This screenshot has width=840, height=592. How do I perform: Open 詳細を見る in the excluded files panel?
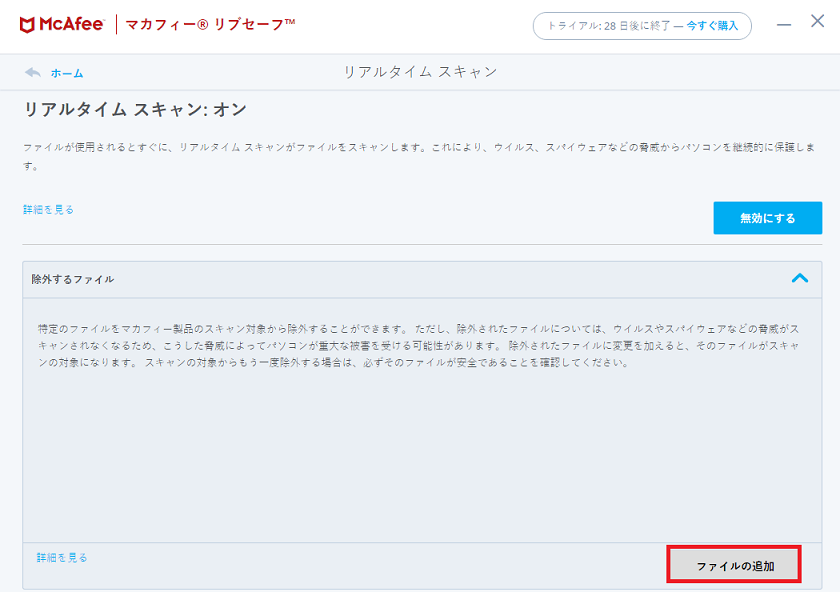[x=62, y=558]
